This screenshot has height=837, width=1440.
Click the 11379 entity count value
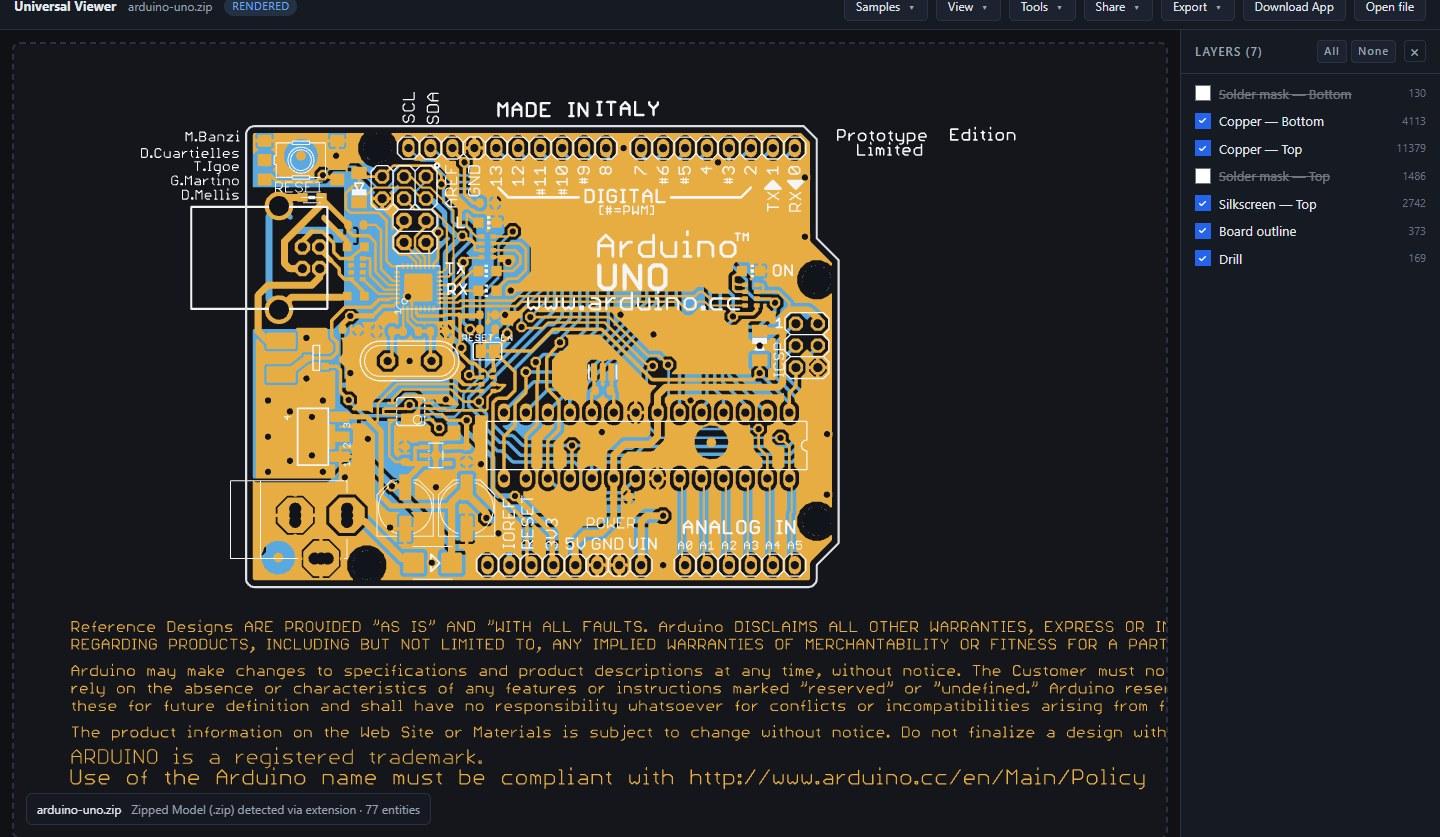click(1411, 149)
